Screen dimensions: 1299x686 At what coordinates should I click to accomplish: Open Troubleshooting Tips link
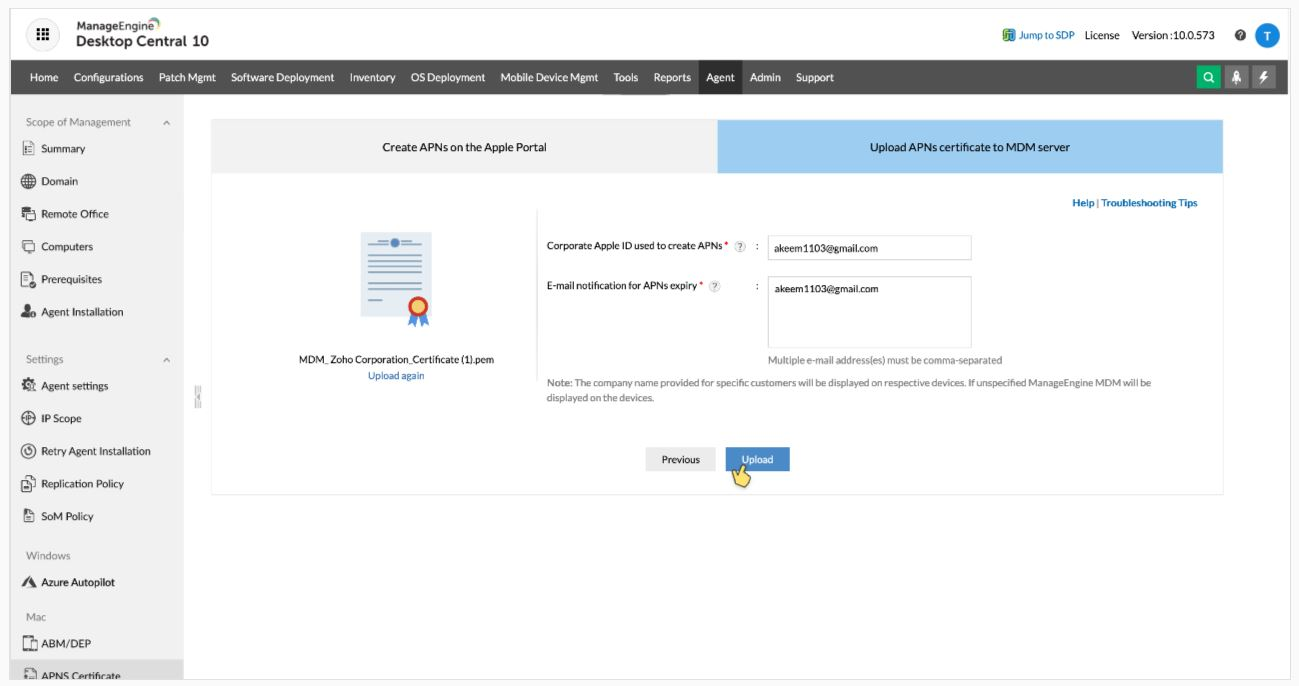pos(1149,203)
